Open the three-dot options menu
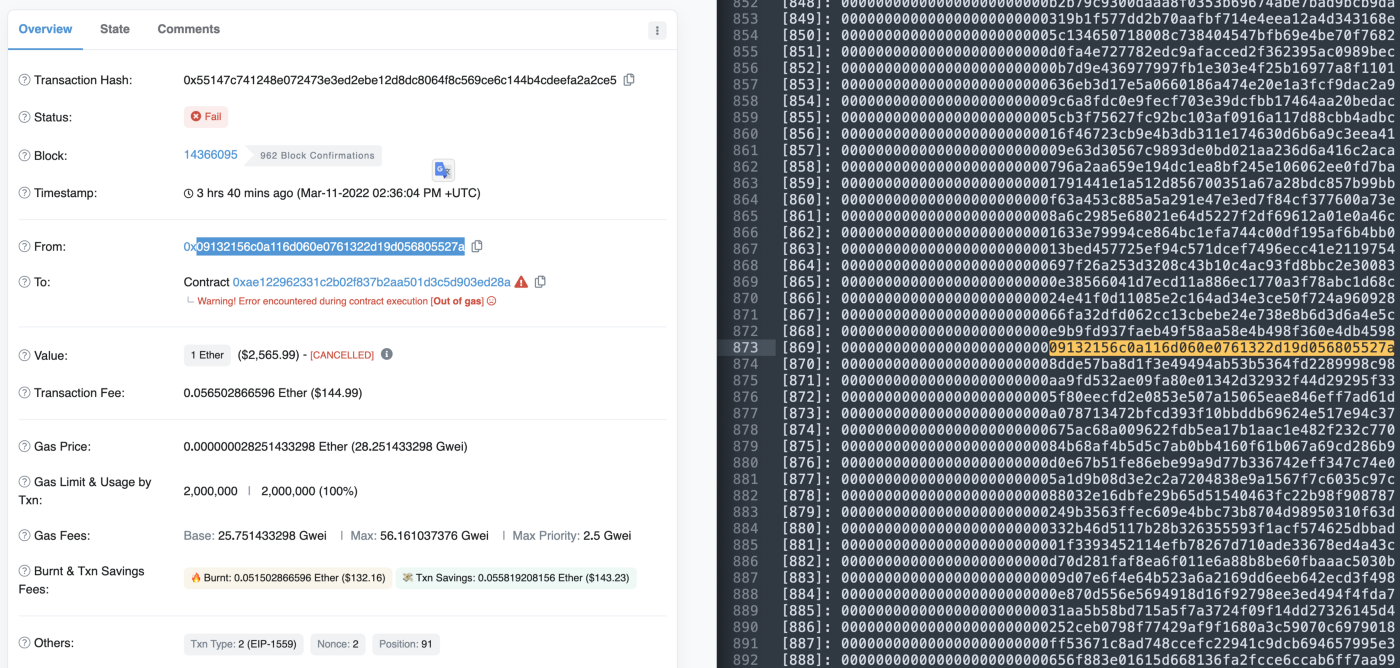Screen dimensions: 1400x668 [657, 31]
